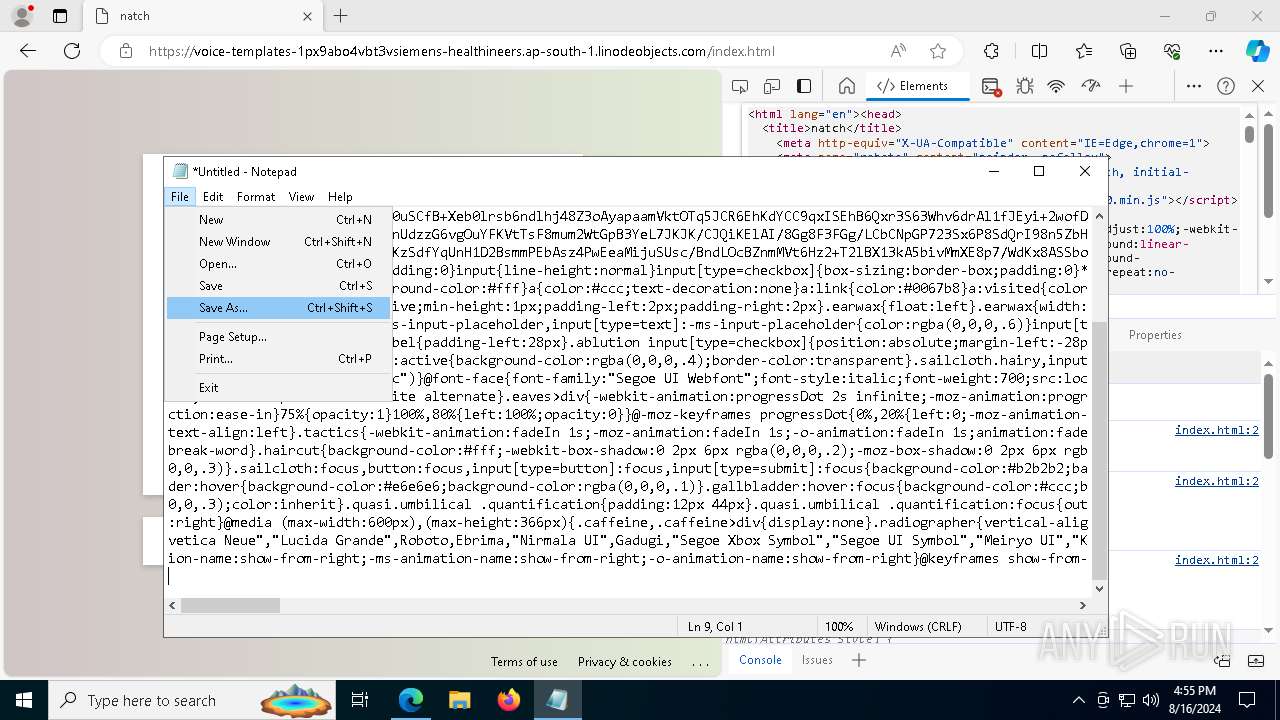
Task: Click the Windows Start button
Action: 24,700
